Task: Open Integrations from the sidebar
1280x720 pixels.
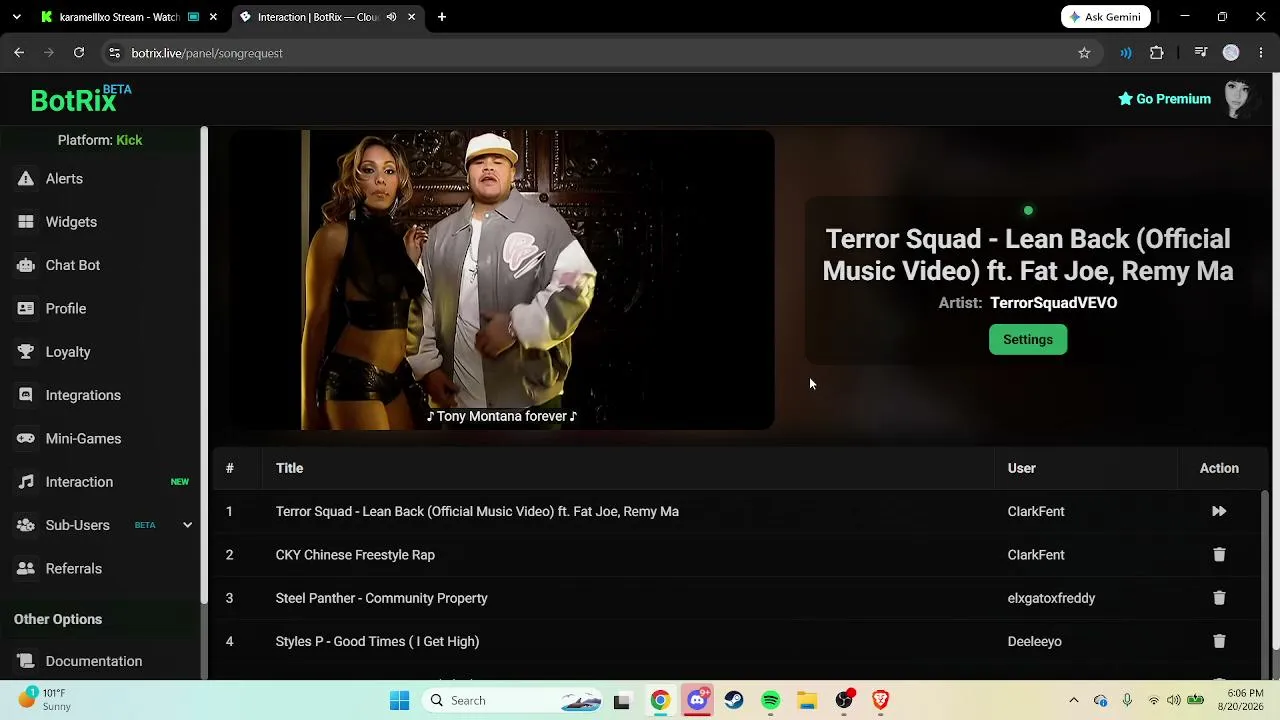Action: (x=83, y=395)
